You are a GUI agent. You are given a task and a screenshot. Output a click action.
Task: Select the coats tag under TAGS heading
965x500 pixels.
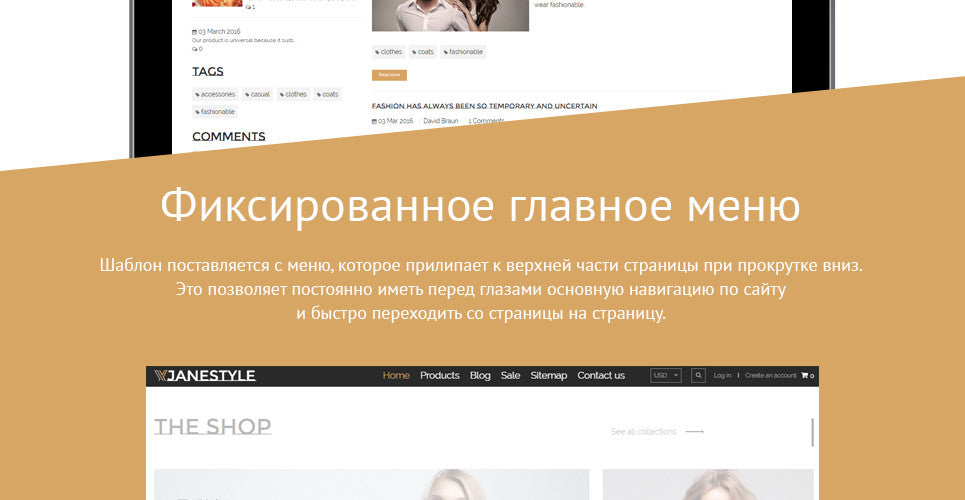tap(327, 94)
